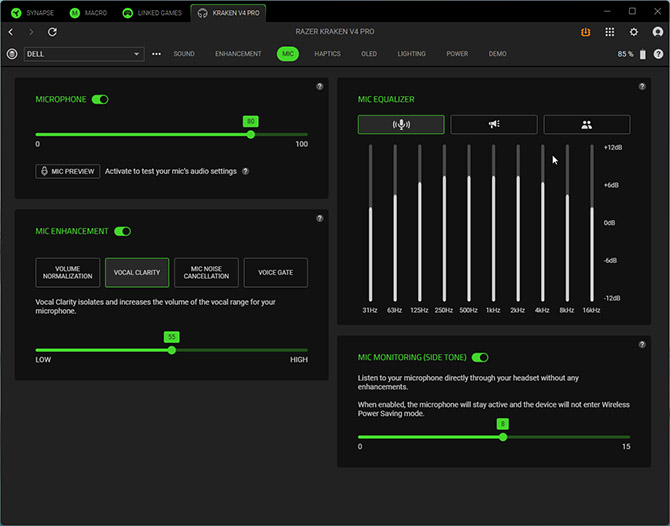670x526 pixels.
Task: Select the Mic section pill
Action: pyautogui.click(x=288, y=54)
